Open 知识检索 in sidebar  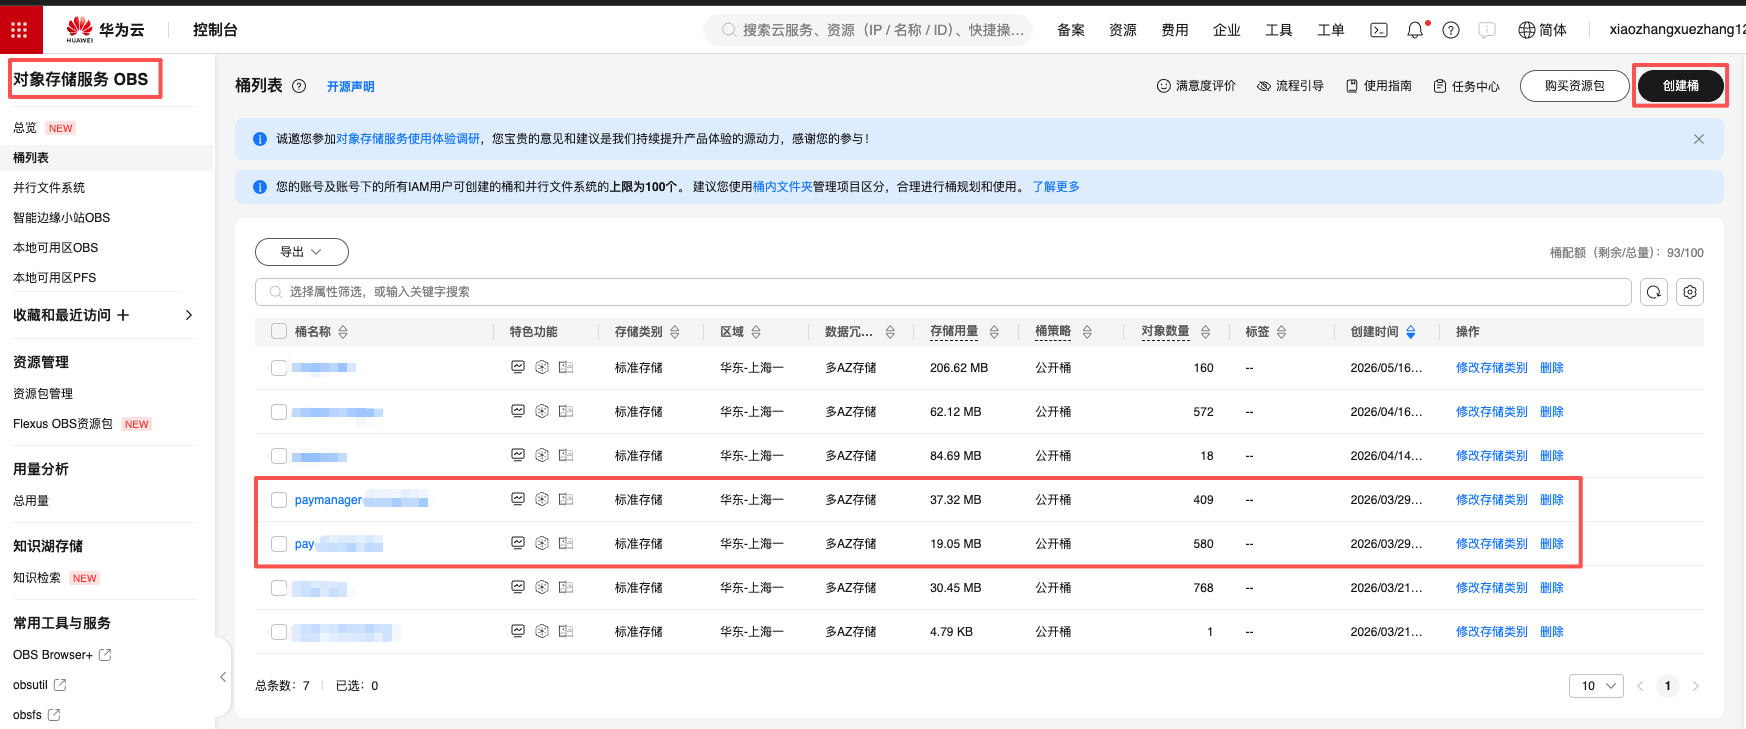(37, 578)
